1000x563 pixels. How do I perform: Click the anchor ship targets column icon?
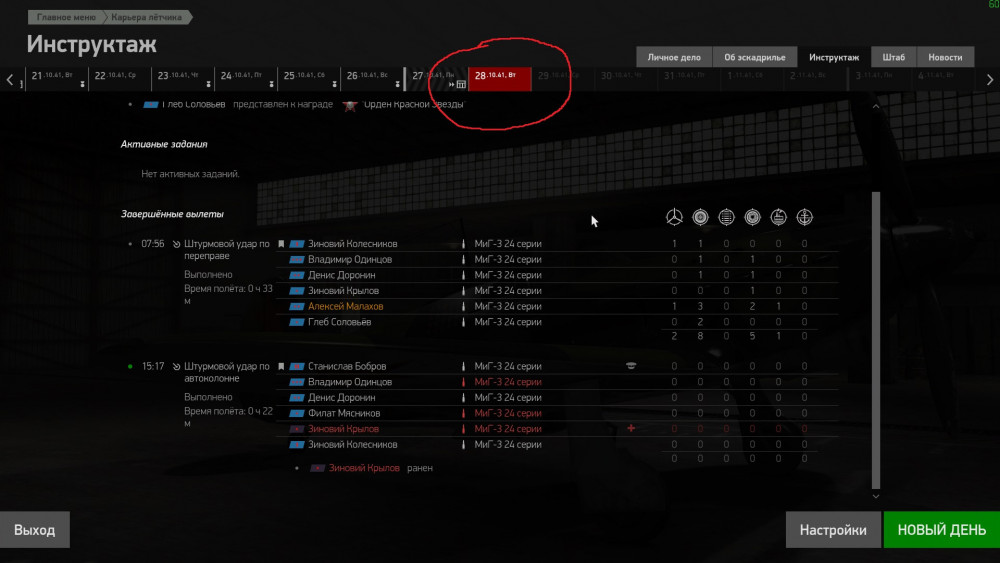(805, 217)
